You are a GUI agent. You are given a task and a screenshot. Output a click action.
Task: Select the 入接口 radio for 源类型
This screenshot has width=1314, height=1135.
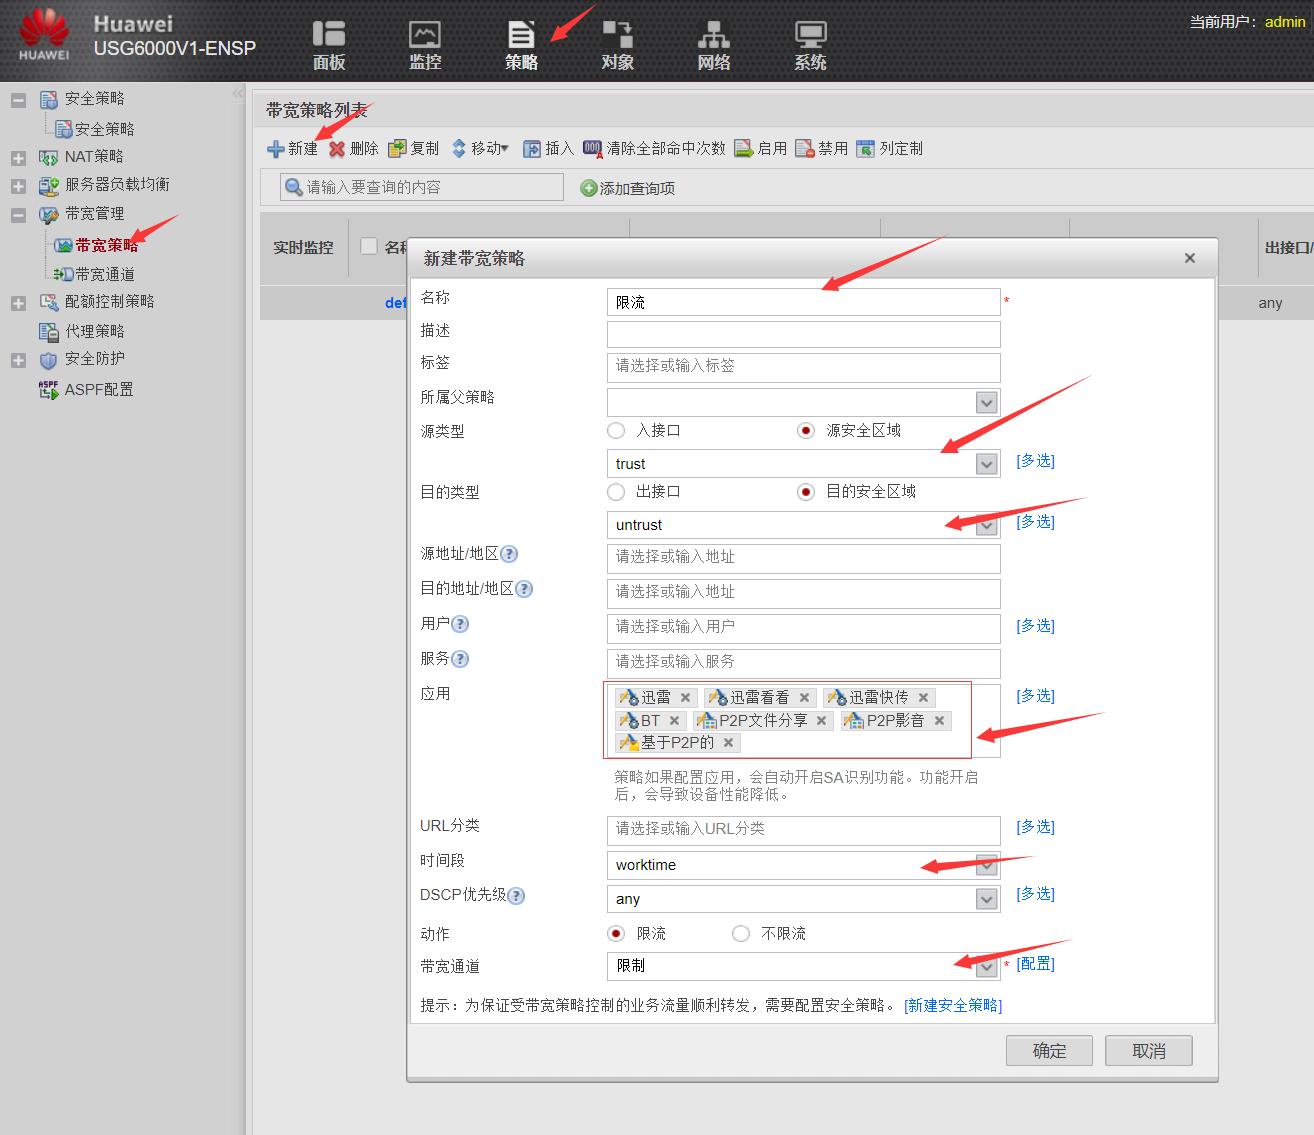tap(616, 430)
